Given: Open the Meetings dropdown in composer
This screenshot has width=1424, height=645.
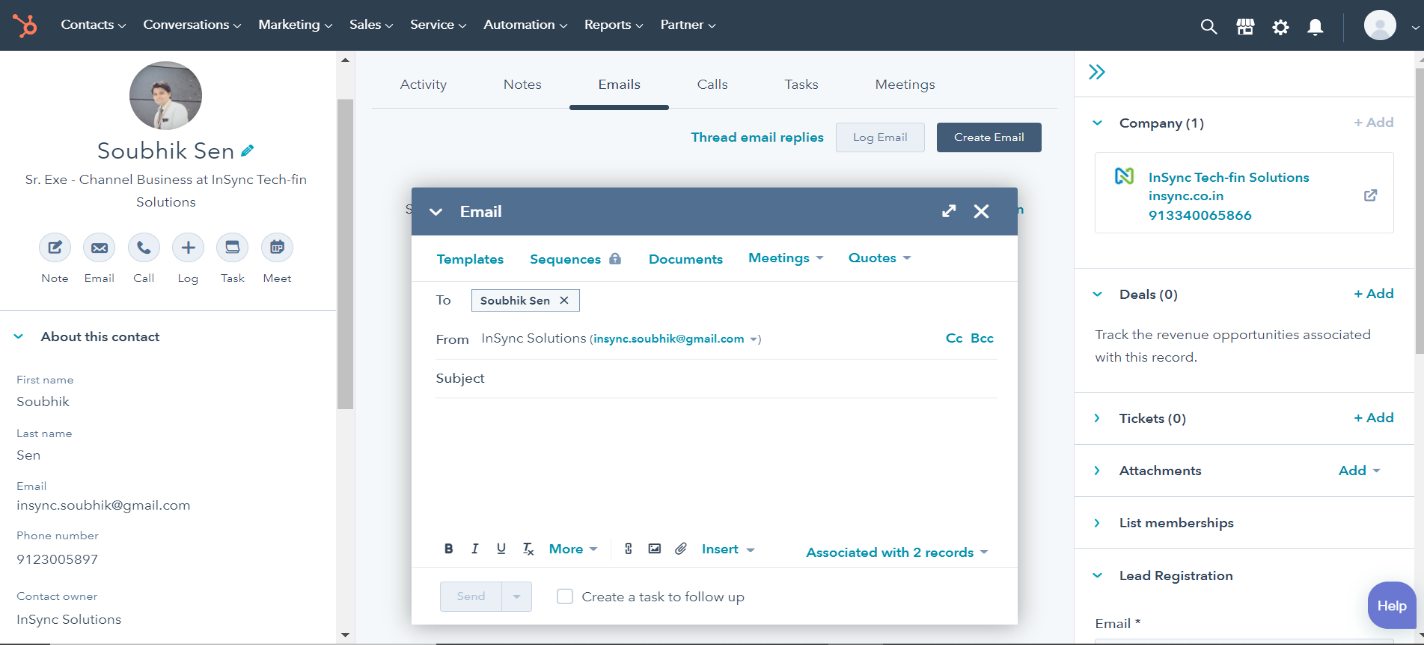Looking at the screenshot, I should click(x=786, y=258).
